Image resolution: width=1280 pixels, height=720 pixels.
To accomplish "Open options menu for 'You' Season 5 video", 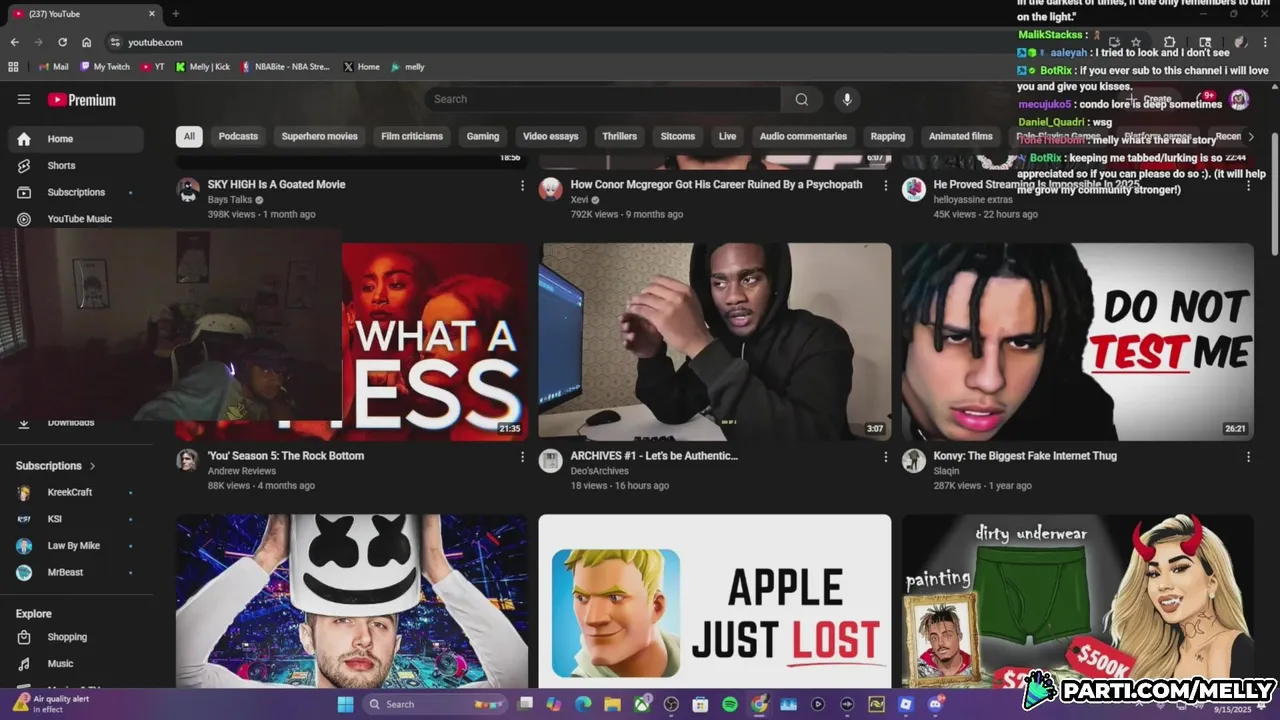I will coord(522,457).
